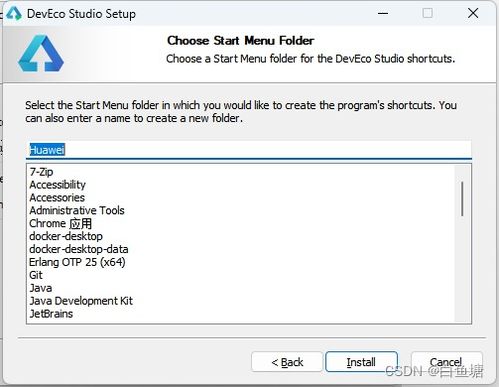This screenshot has height=387, width=499.
Task: Choose the Accessories folder
Action: (57, 198)
